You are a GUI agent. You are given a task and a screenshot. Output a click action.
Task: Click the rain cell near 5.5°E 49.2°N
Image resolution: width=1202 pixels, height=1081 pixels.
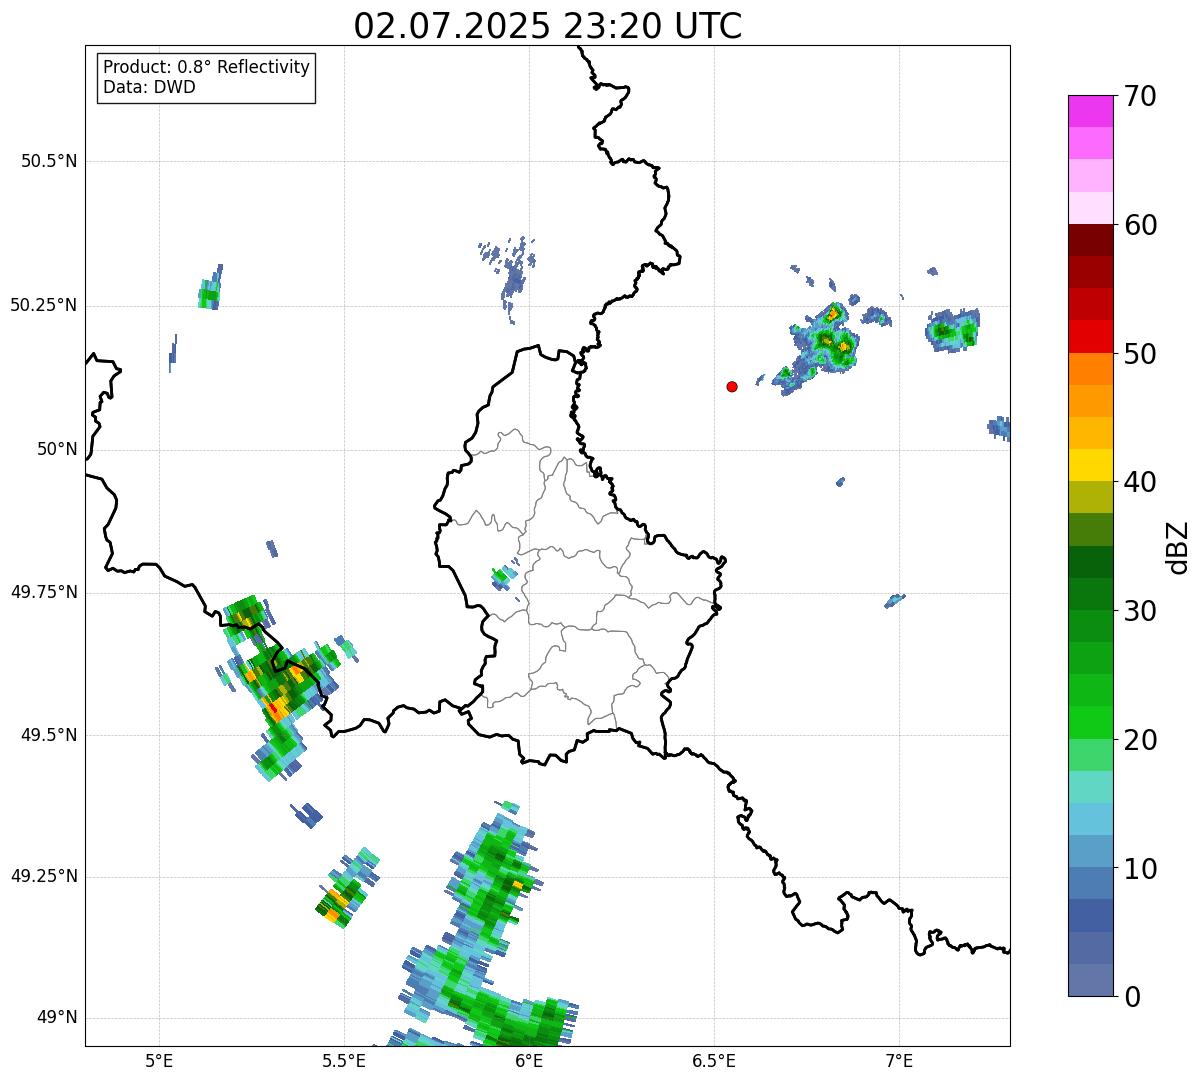347,888
